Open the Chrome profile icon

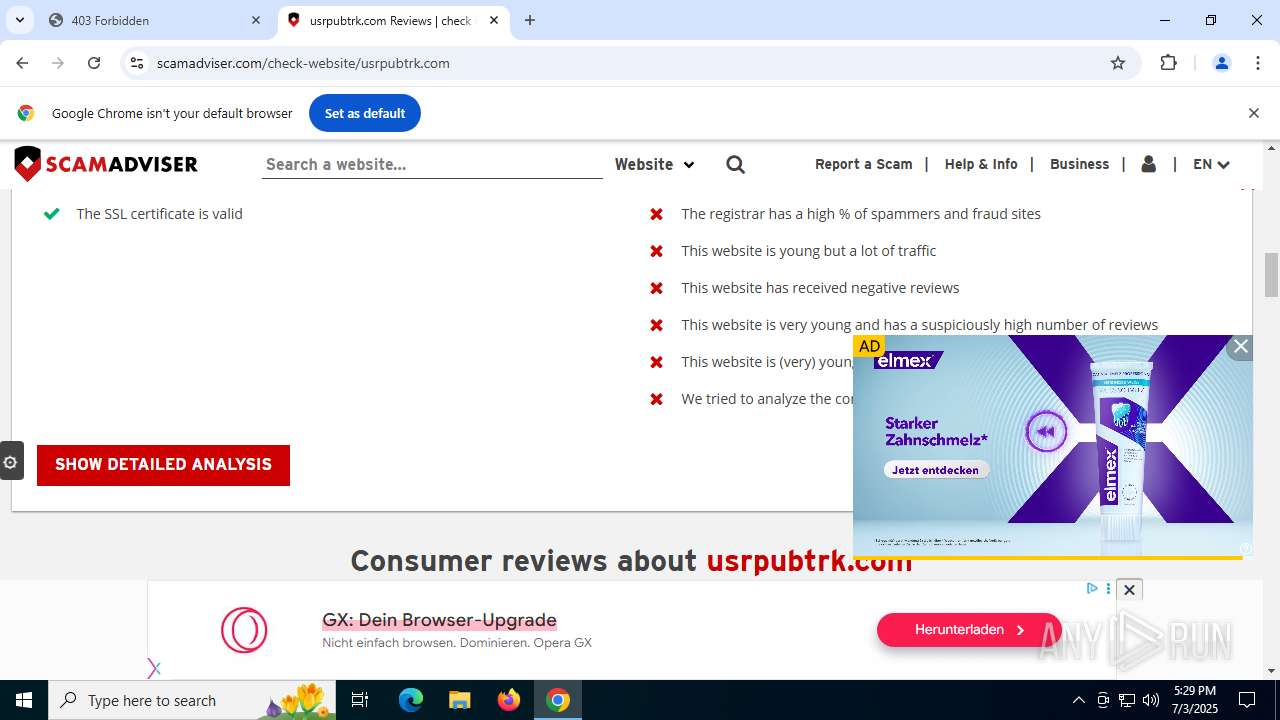[1222, 63]
